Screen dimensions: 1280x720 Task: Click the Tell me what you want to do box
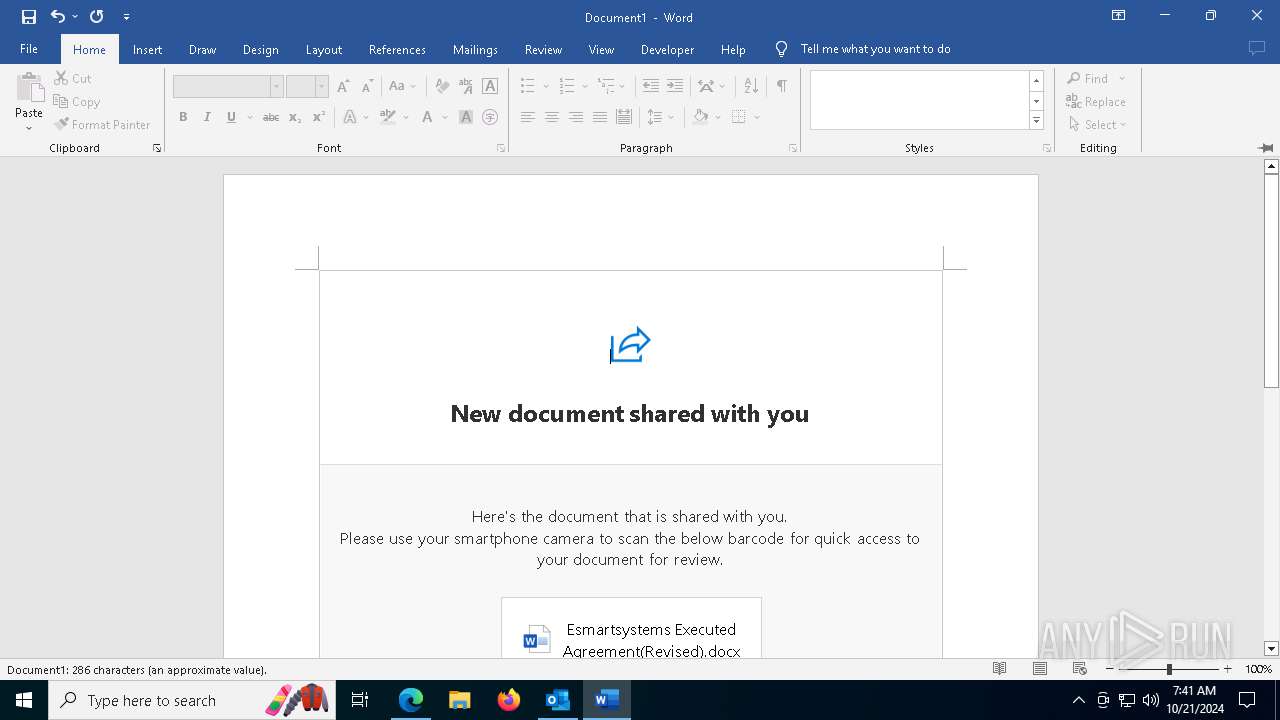(x=875, y=49)
